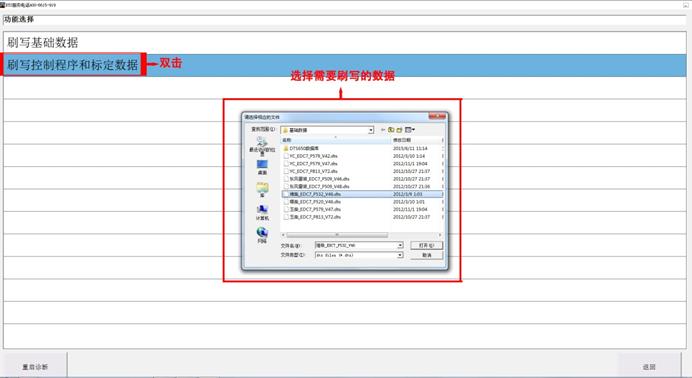Viewport: 692px width, 378px height.
Task: Open the recent places shortcut in dialog sidebar
Action: pos(262,146)
